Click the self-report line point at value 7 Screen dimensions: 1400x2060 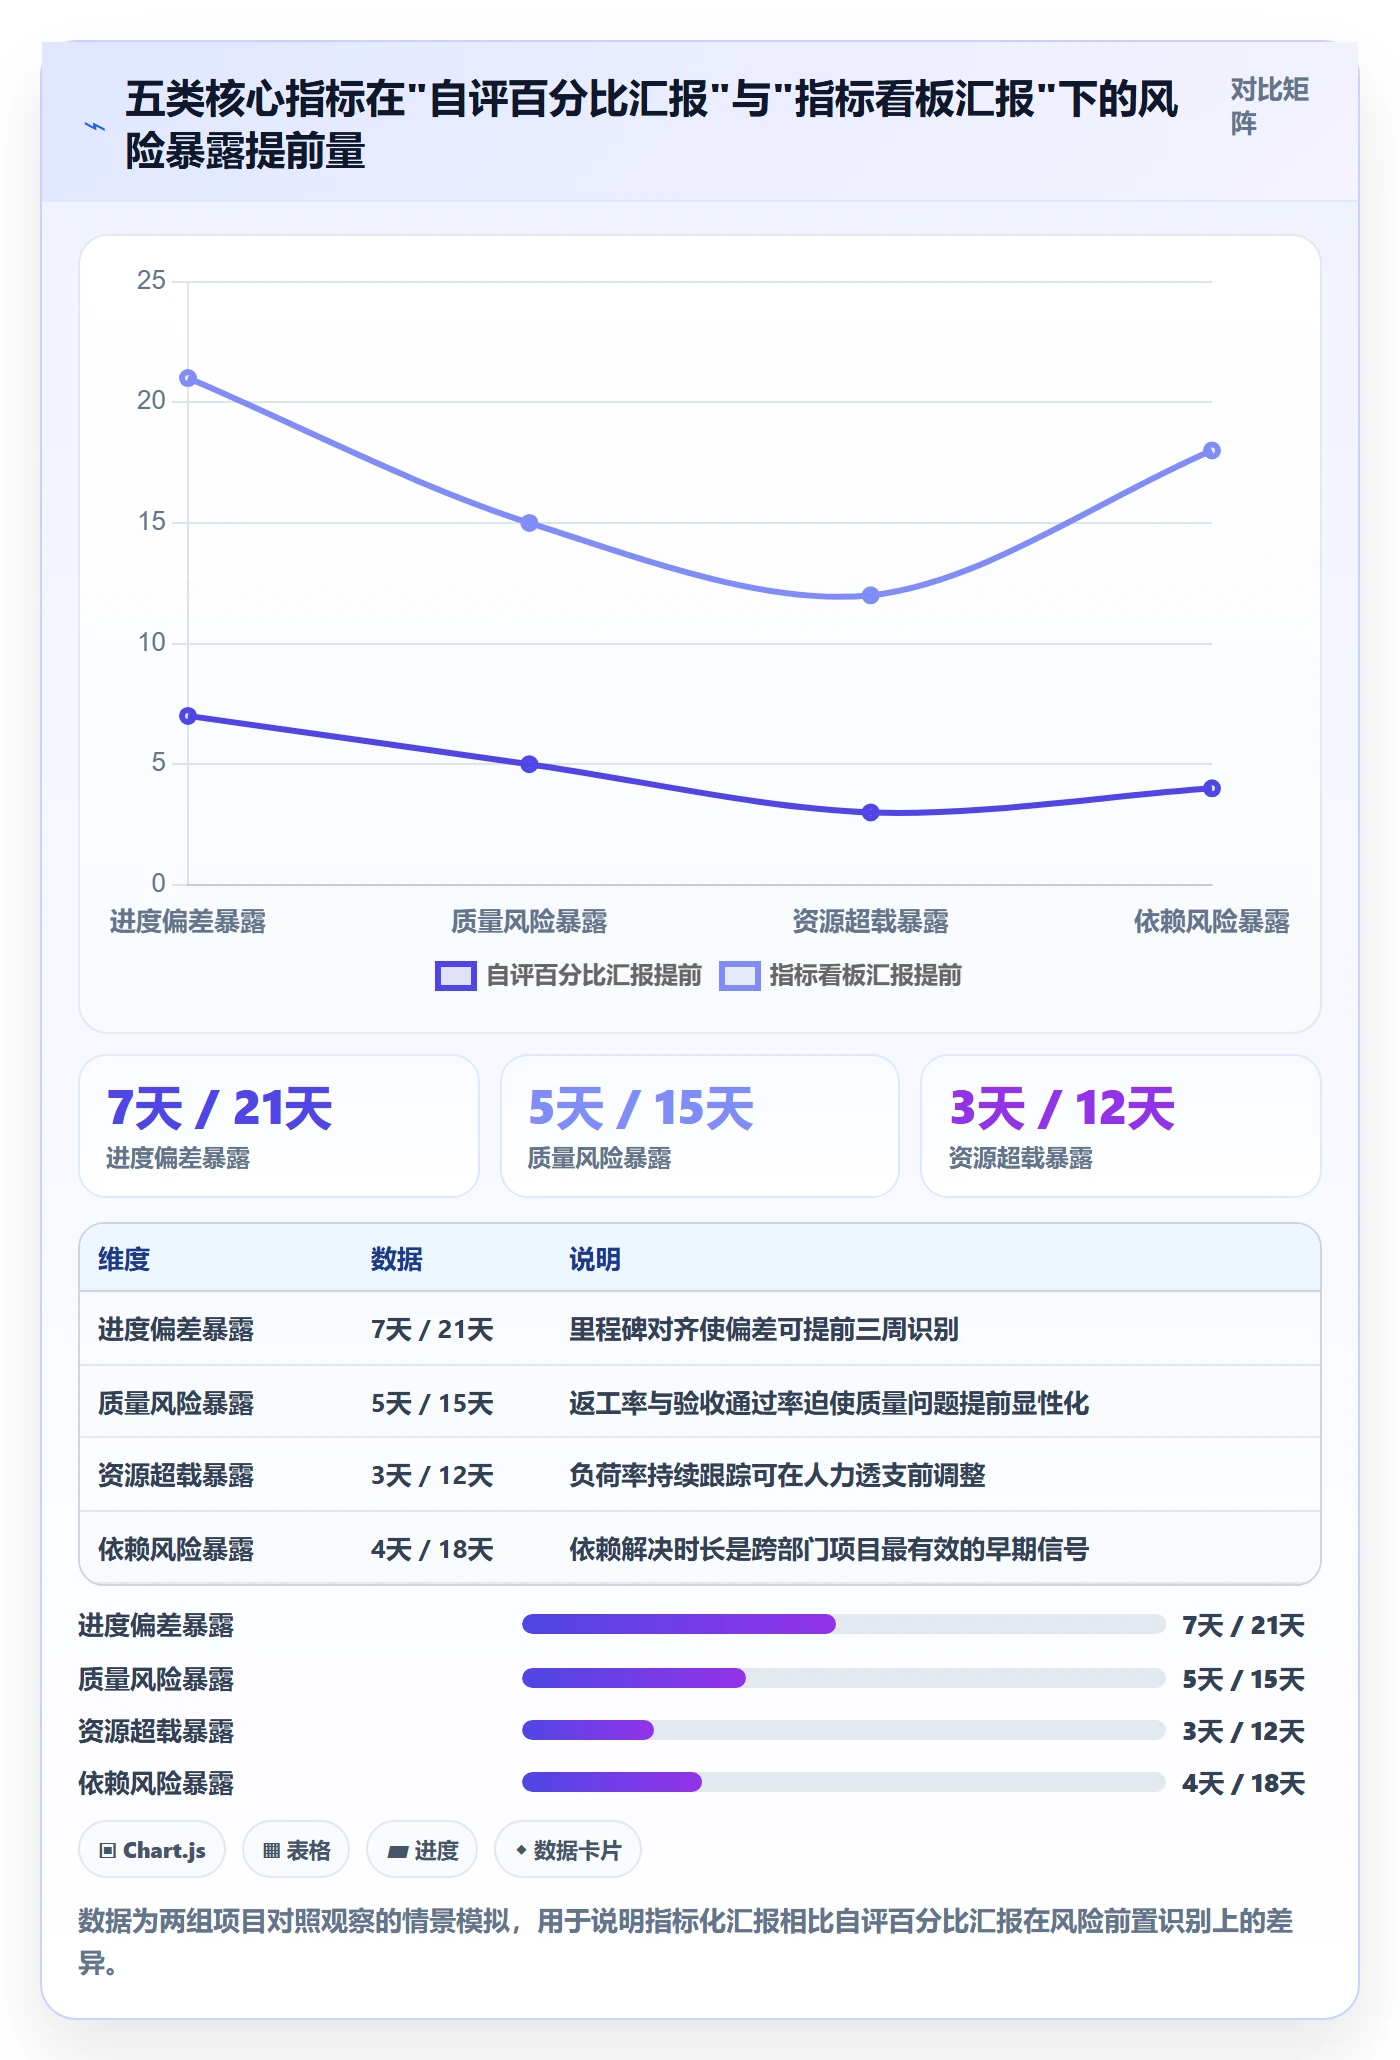[x=188, y=716]
